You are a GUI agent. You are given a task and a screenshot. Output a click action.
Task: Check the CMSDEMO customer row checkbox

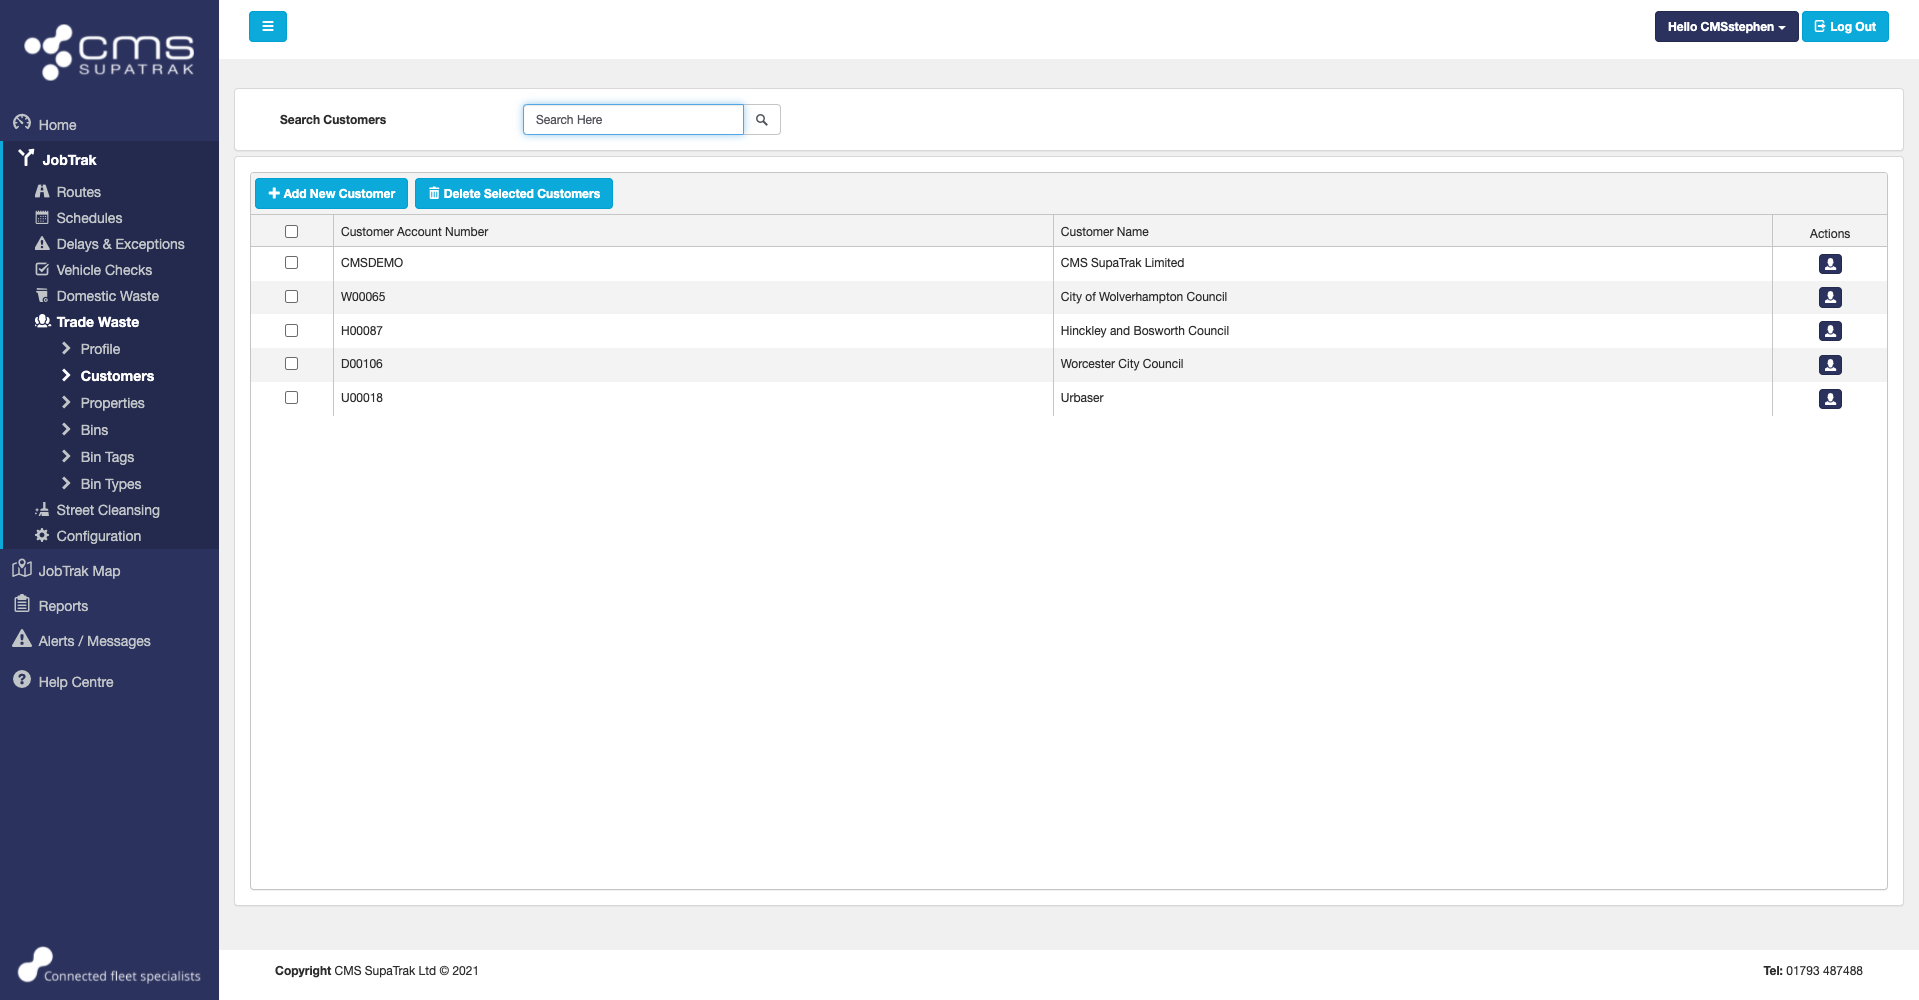coord(291,263)
